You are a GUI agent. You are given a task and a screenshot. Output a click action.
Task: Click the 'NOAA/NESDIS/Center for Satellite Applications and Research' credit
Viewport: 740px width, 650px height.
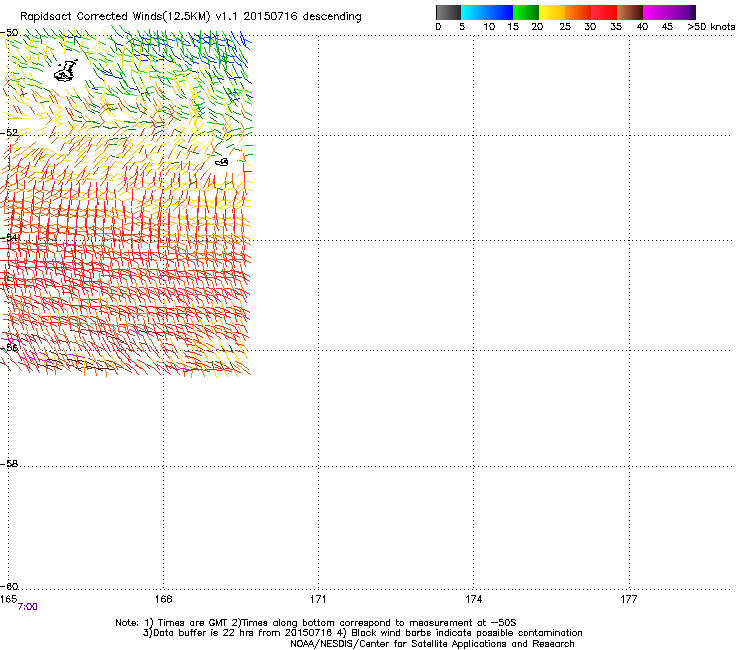(432, 644)
